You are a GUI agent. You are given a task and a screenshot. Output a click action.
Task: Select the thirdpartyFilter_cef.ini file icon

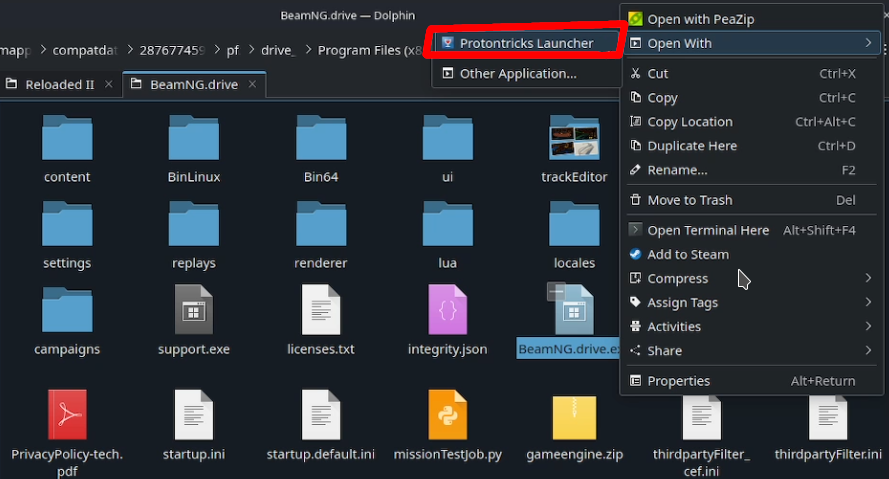701,418
